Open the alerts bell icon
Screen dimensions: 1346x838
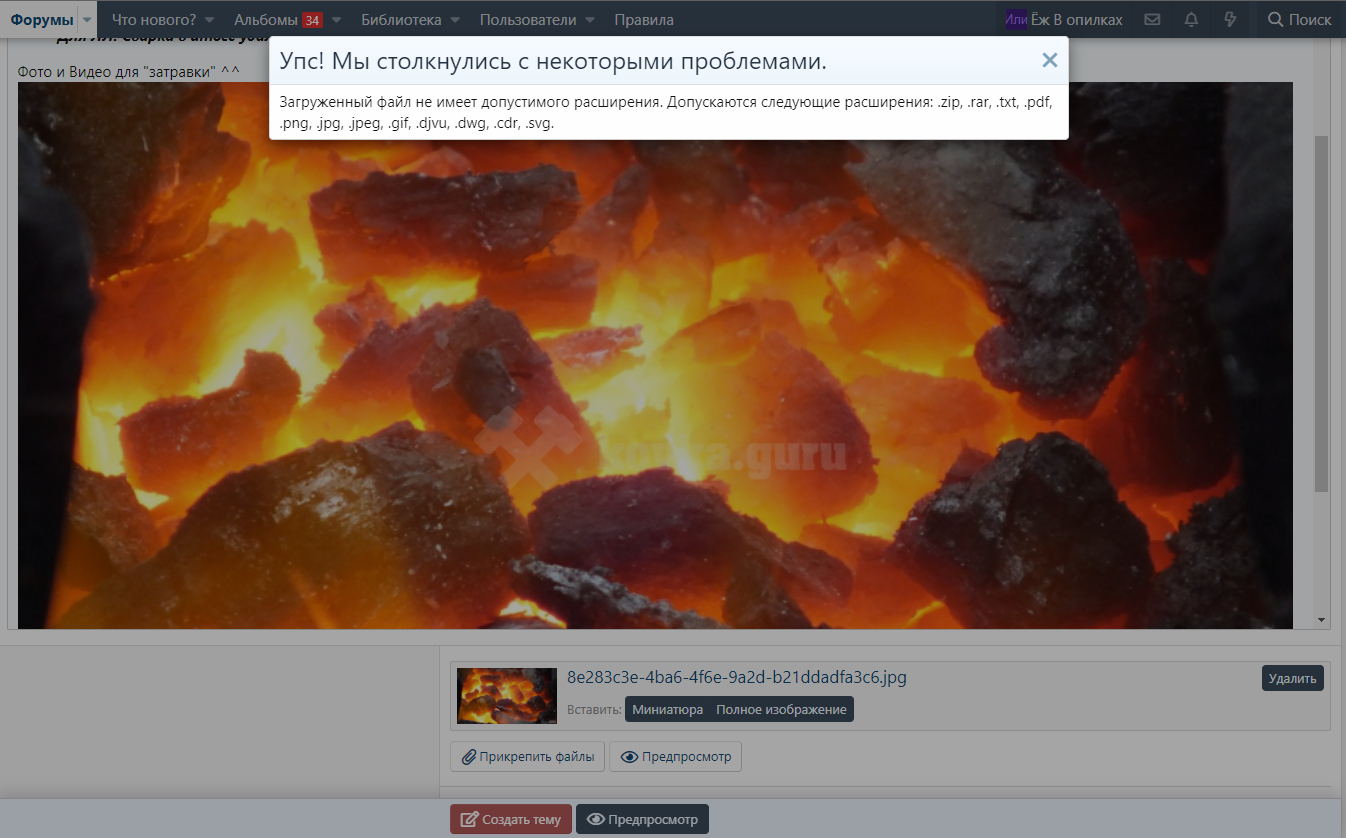pyautogui.click(x=1191, y=19)
